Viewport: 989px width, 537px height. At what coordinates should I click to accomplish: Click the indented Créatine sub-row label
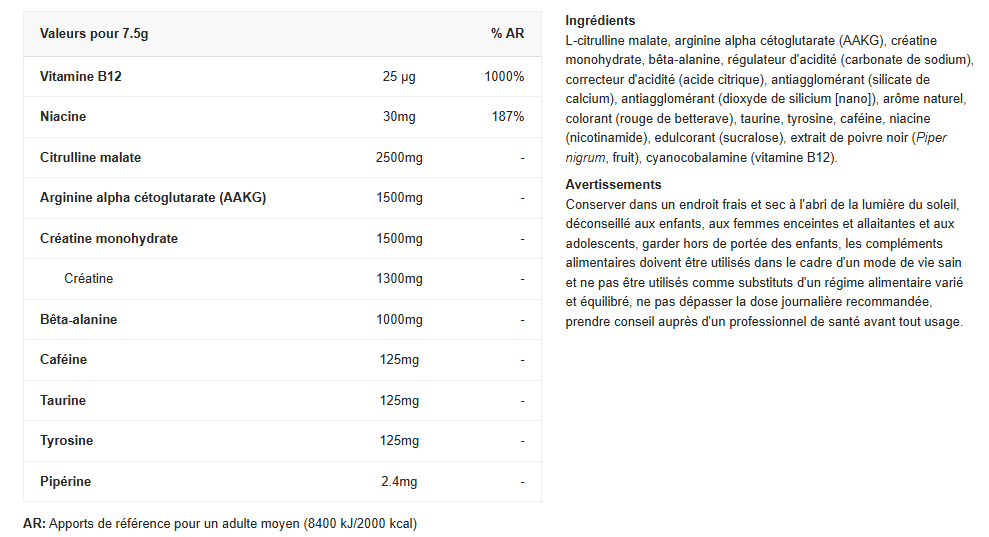pyautogui.click(x=88, y=279)
